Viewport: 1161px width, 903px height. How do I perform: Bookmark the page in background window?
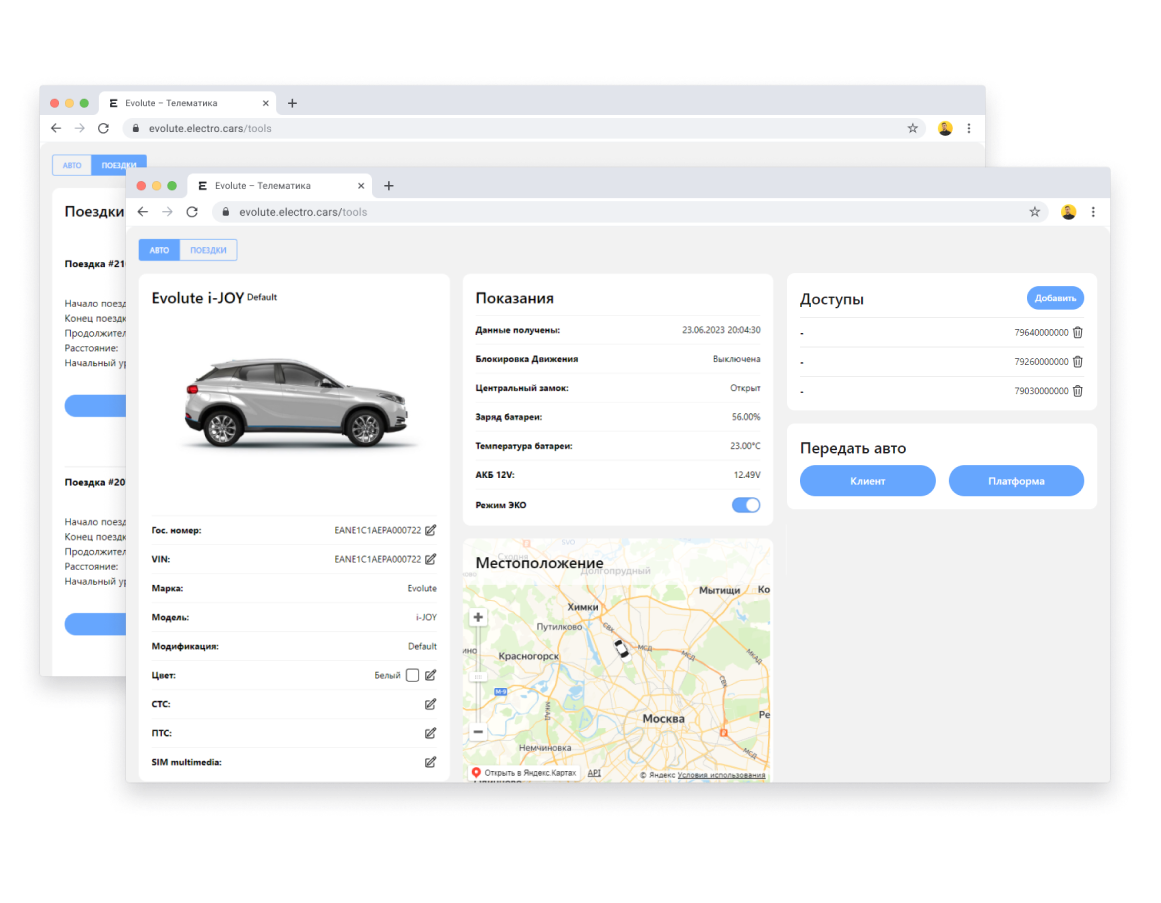(x=912, y=128)
